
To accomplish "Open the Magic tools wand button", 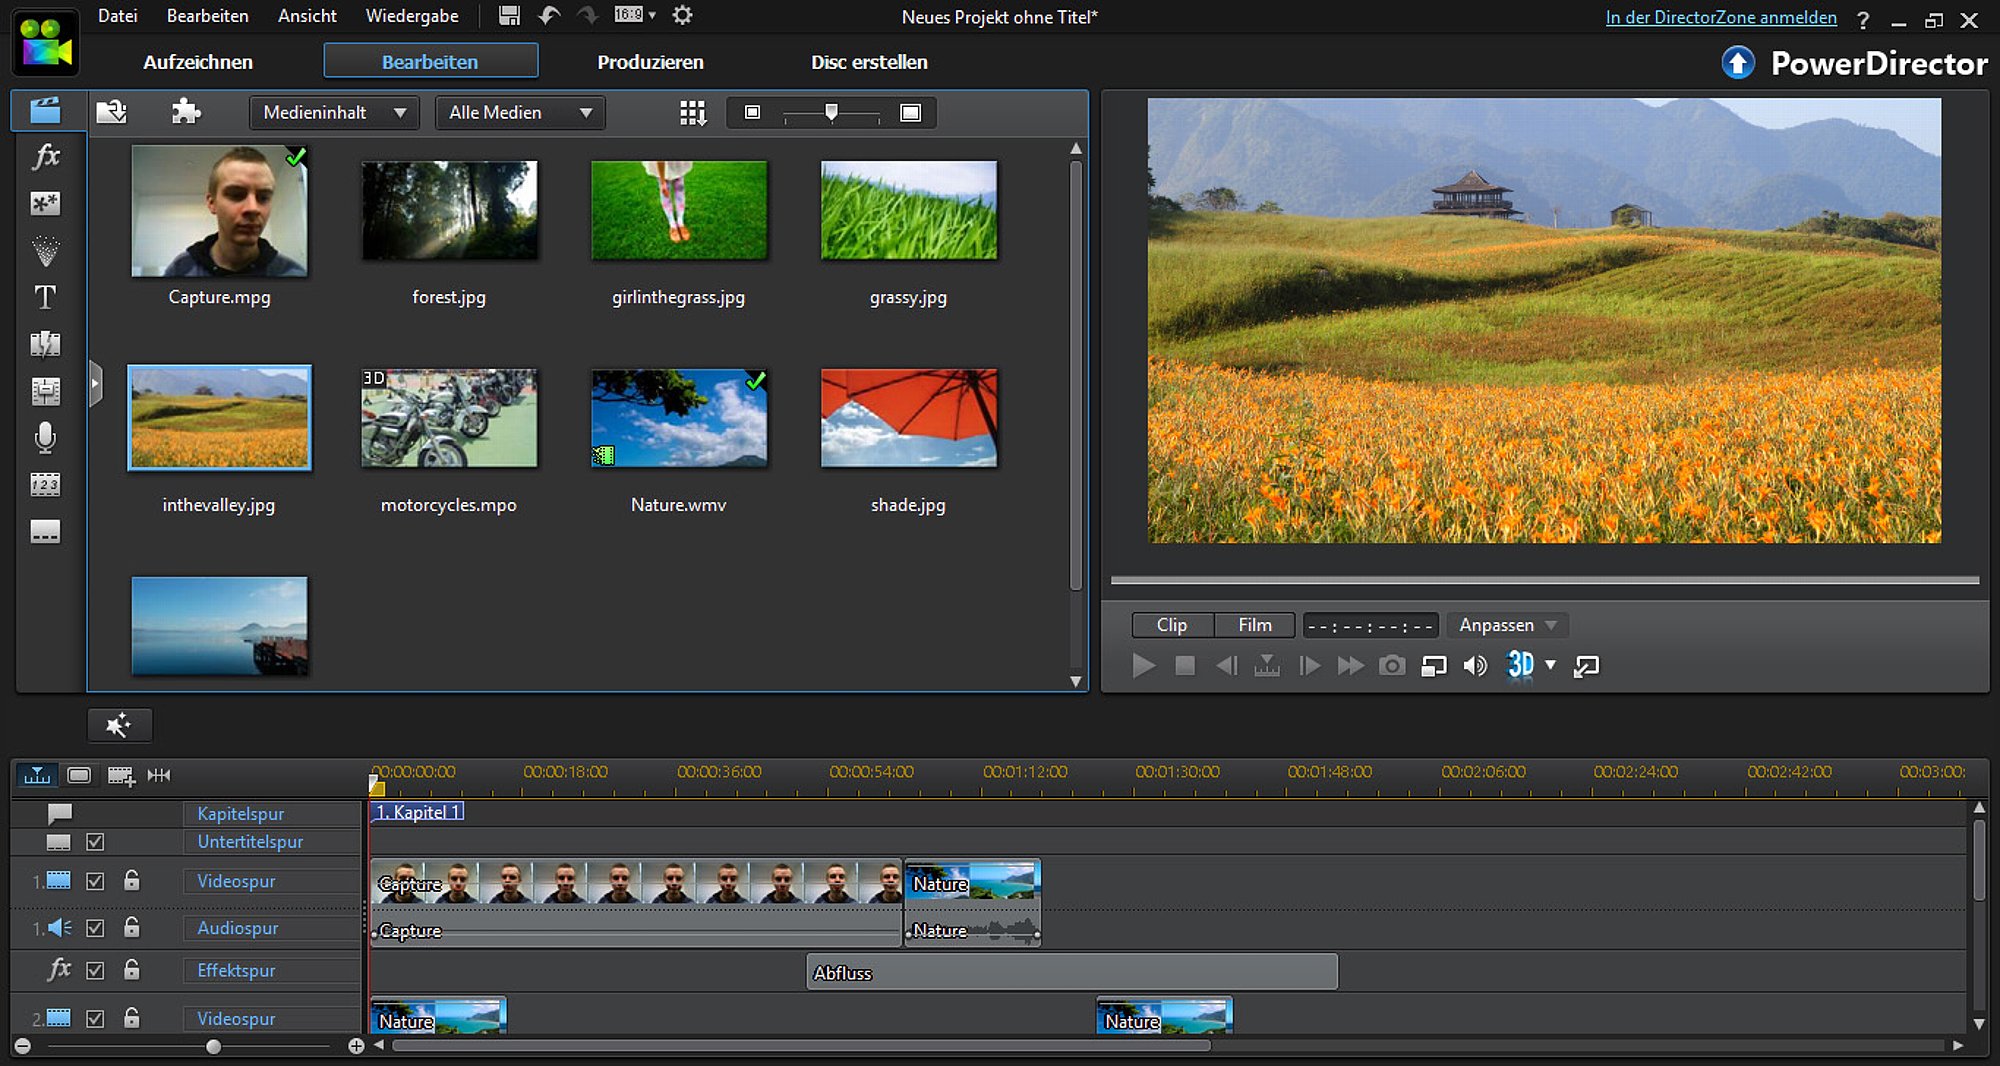I will 119,725.
